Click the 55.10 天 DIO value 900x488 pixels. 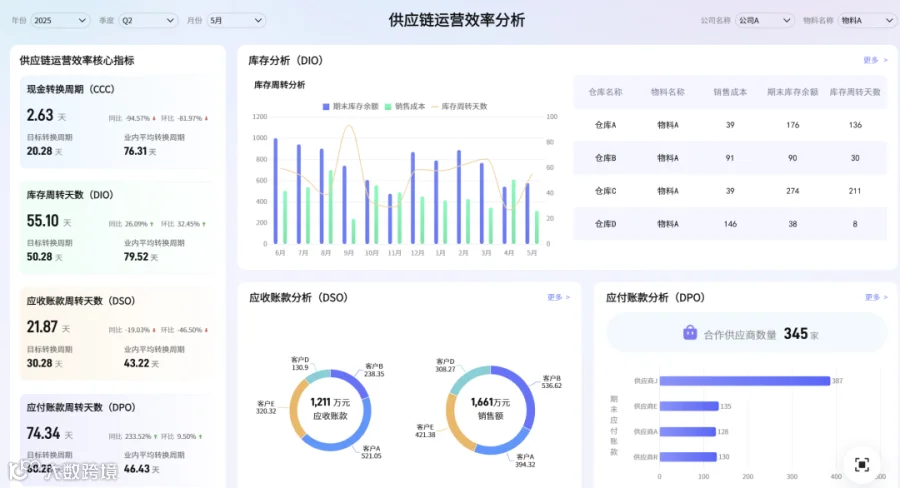tap(49, 221)
